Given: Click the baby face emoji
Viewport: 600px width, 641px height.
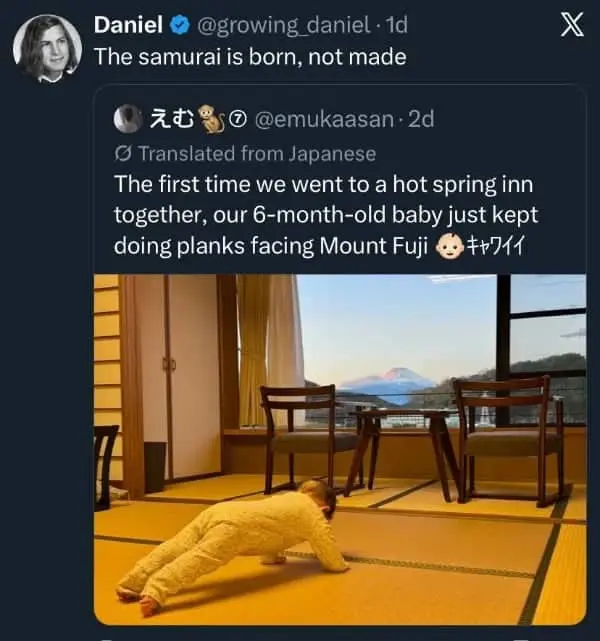Looking at the screenshot, I should (452, 247).
